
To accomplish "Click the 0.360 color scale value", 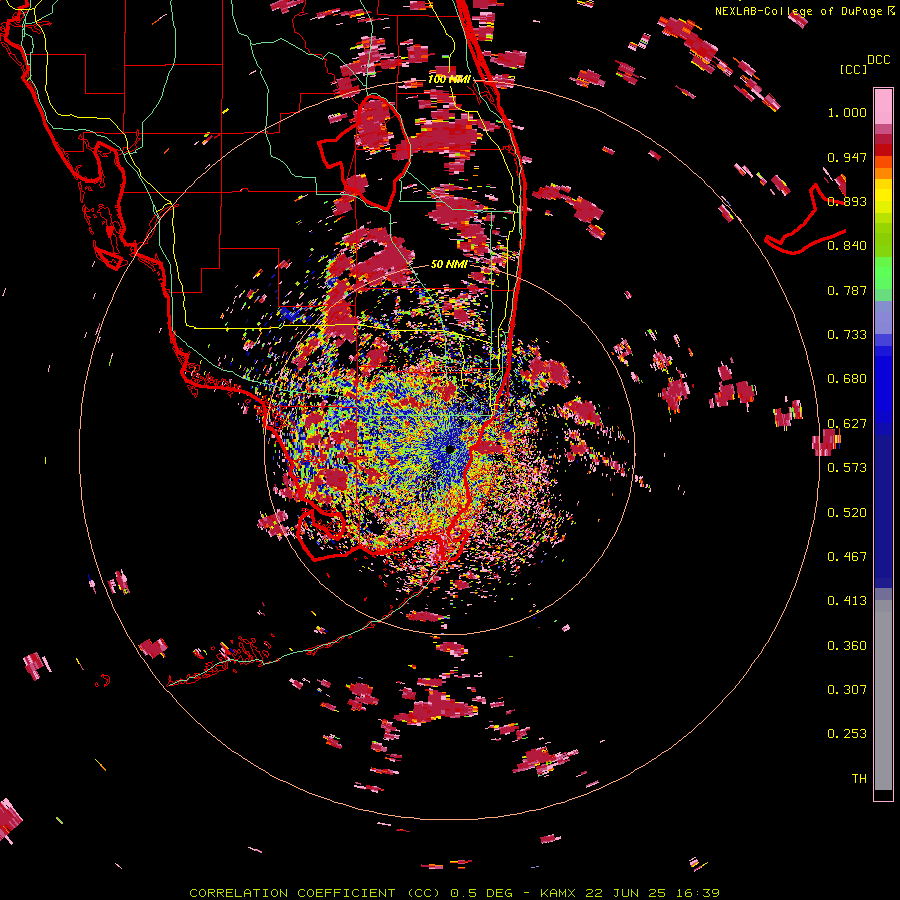I will (x=847, y=646).
